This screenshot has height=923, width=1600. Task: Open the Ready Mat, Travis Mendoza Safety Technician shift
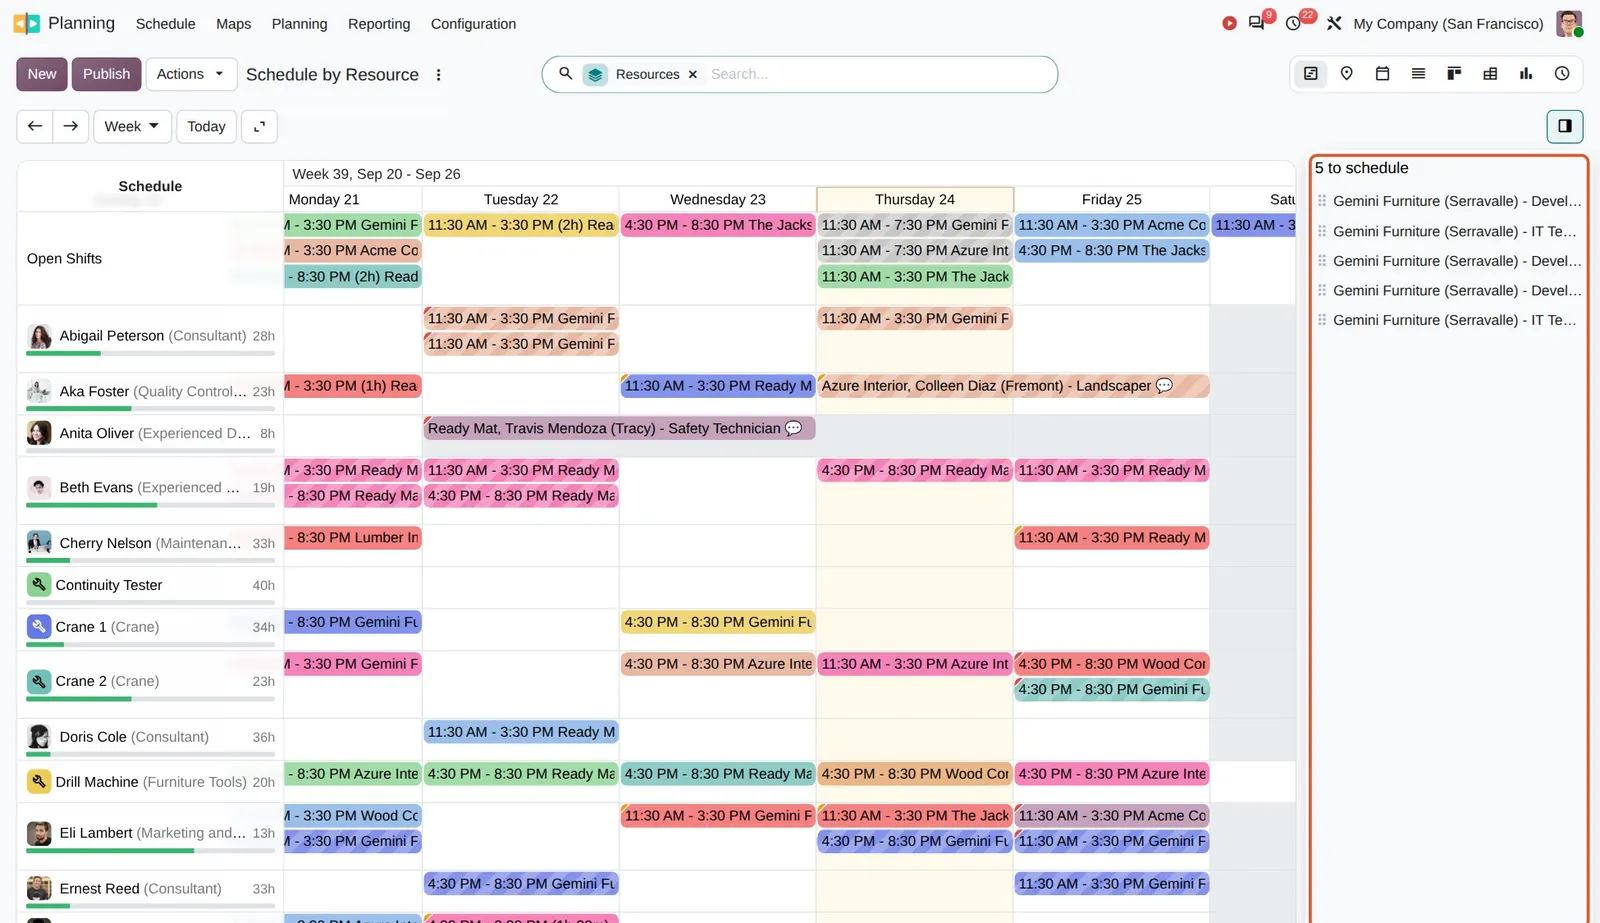(619, 428)
